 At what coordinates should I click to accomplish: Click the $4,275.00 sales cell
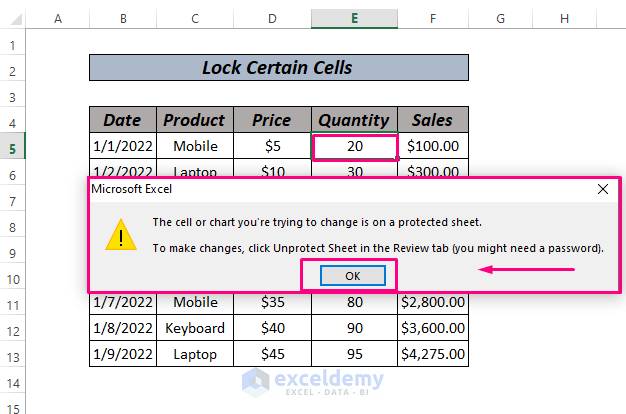click(432, 354)
